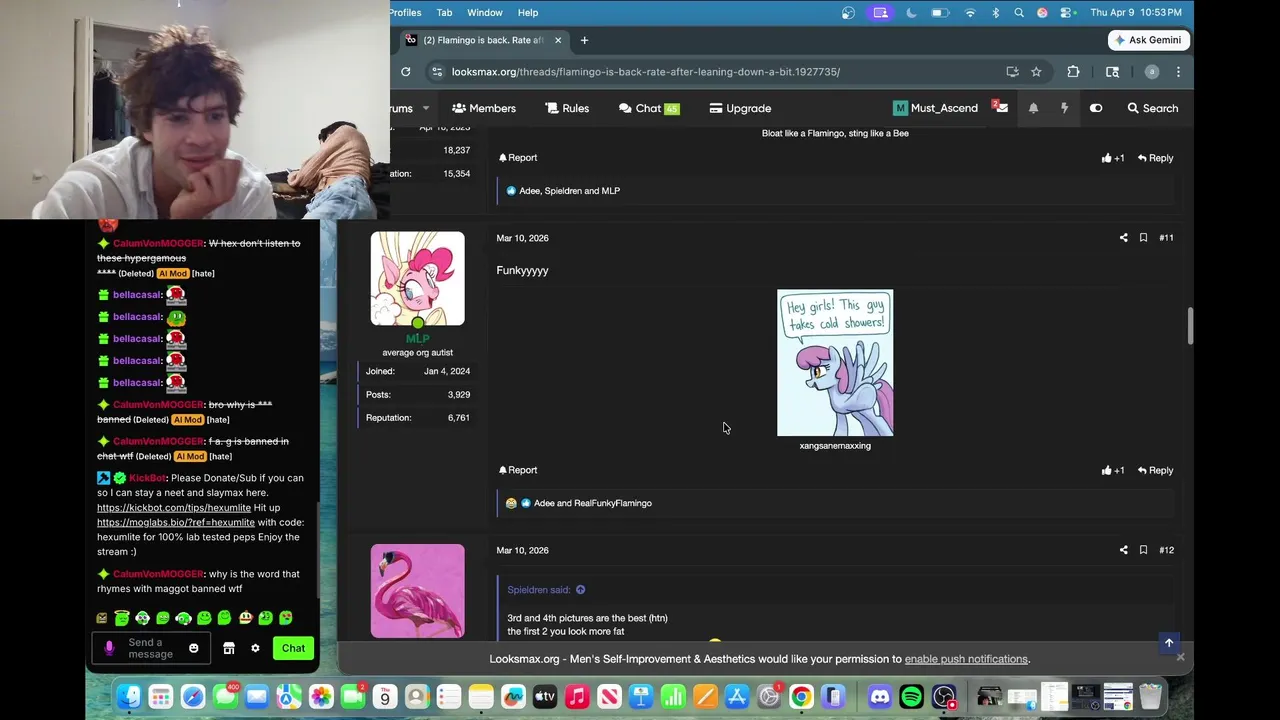Click the lightning bolt What's new icon

pyautogui.click(x=1064, y=108)
